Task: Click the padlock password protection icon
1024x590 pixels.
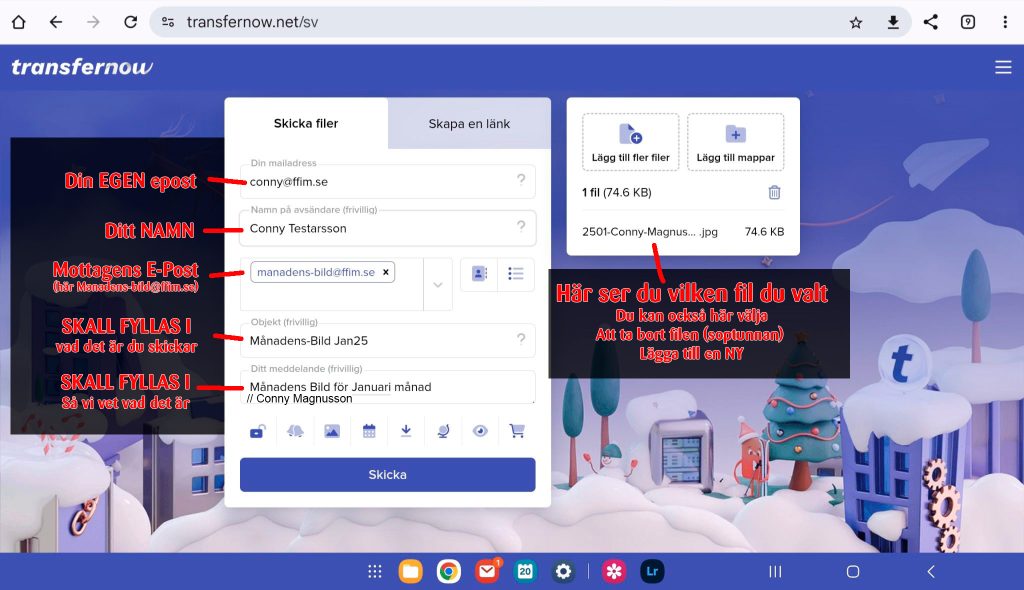Action: click(x=257, y=432)
